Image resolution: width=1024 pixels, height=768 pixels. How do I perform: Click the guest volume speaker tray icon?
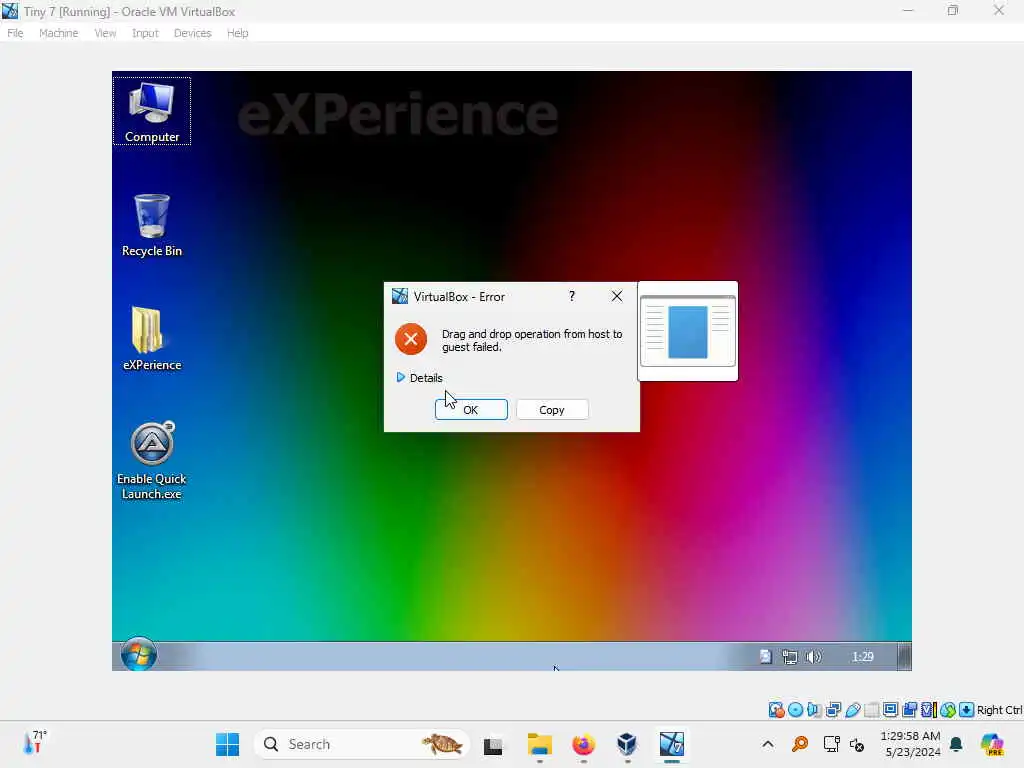(x=814, y=657)
